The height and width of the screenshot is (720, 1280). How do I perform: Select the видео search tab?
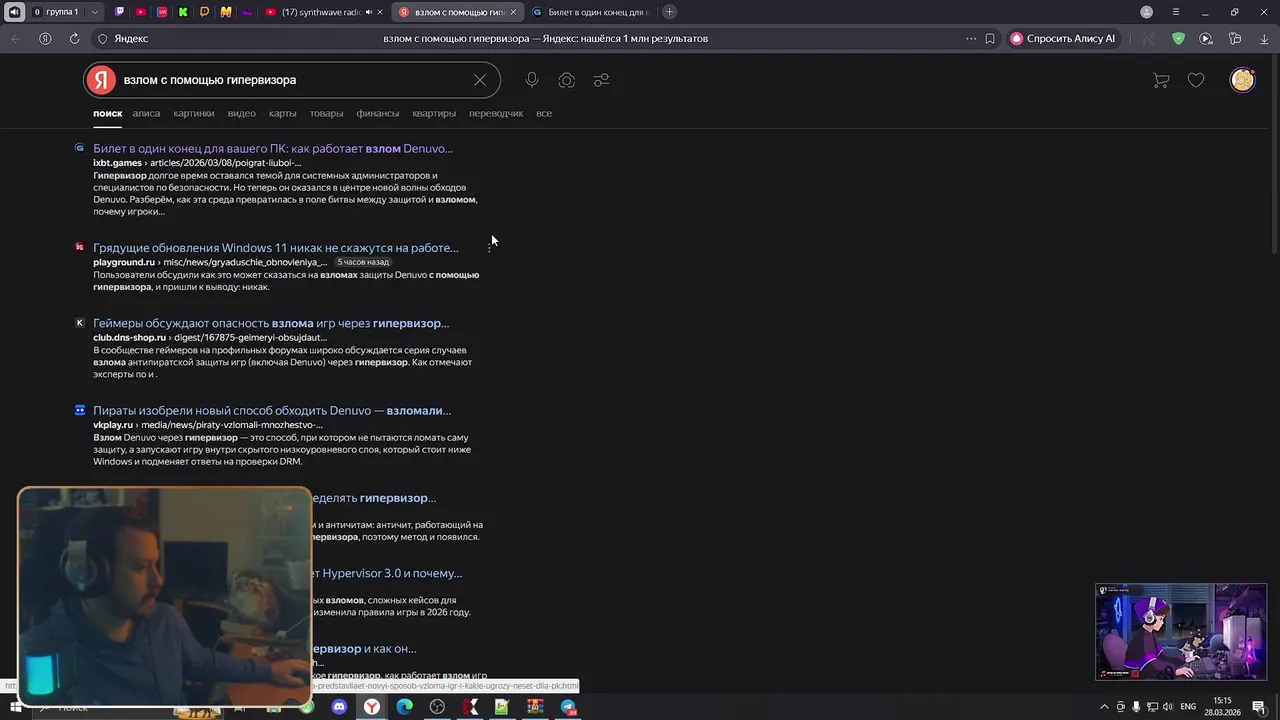pyautogui.click(x=241, y=113)
